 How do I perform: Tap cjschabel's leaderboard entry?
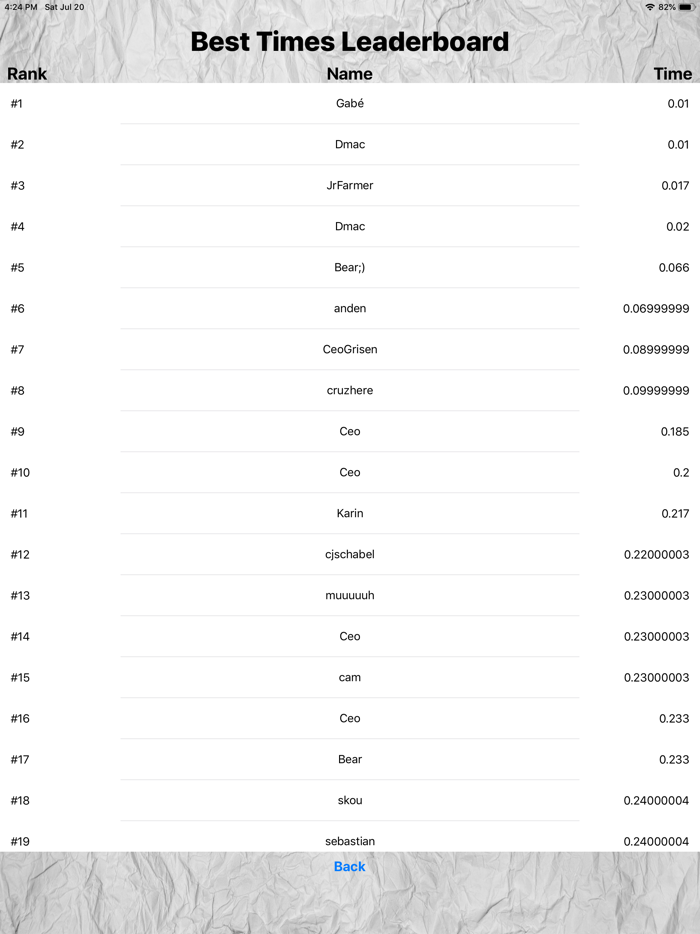click(x=350, y=554)
